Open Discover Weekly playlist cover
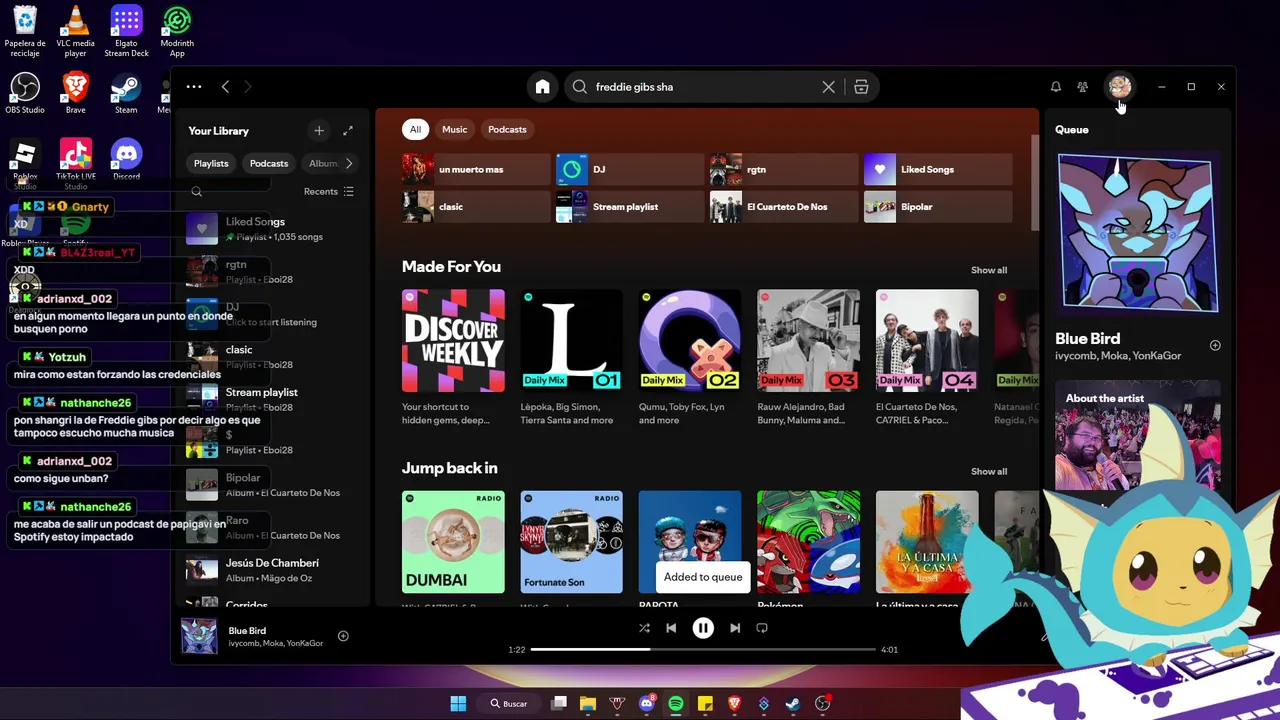This screenshot has width=1280, height=720. (x=453, y=341)
